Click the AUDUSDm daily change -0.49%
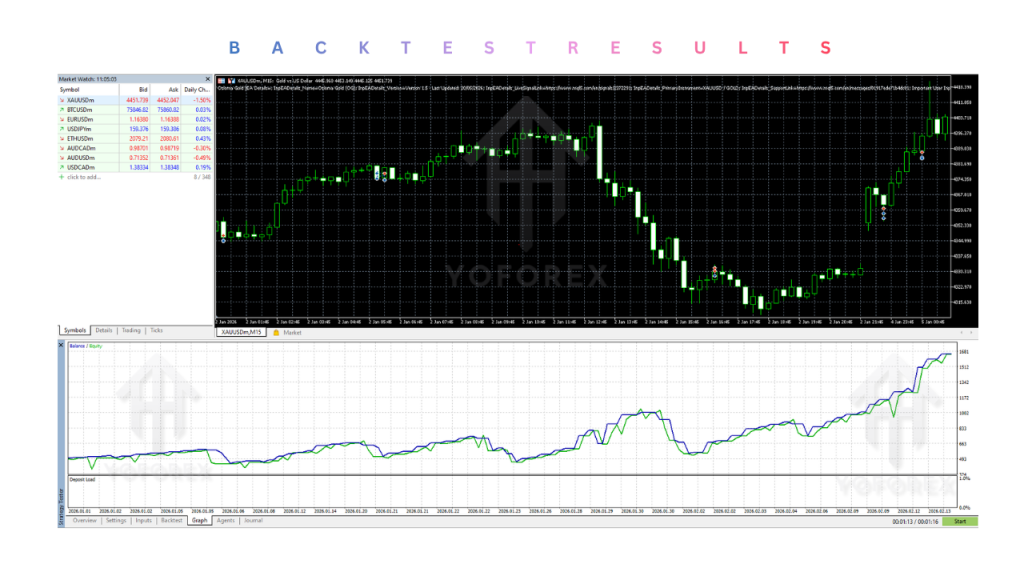This screenshot has height=576, width=1024. tap(202, 158)
